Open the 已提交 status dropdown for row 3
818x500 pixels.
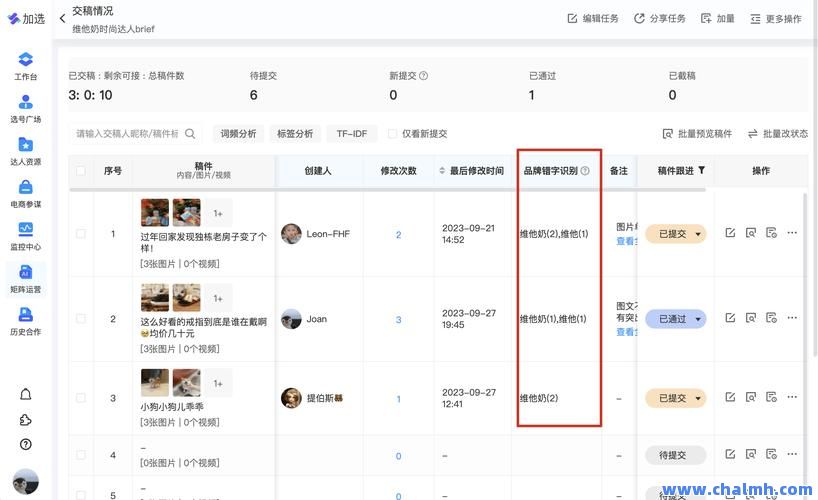tap(676, 398)
